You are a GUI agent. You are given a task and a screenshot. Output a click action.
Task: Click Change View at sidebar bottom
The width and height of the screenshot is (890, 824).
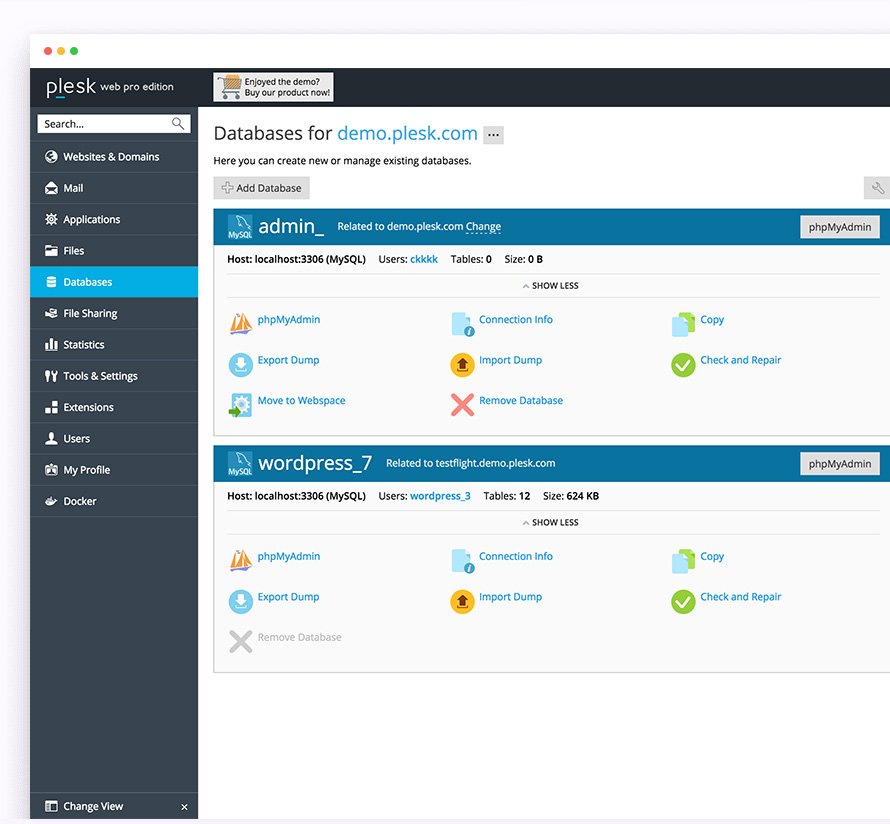[x=93, y=806]
